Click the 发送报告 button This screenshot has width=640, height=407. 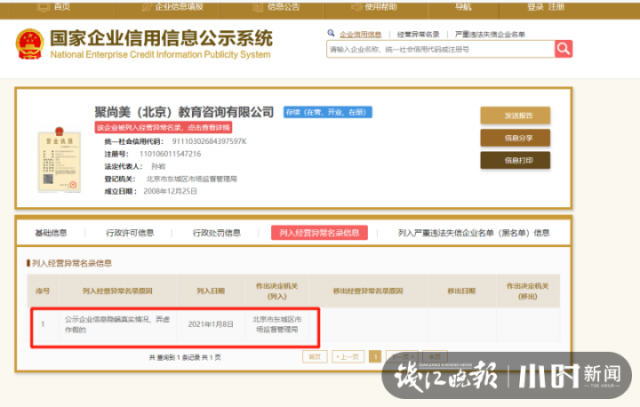point(515,116)
